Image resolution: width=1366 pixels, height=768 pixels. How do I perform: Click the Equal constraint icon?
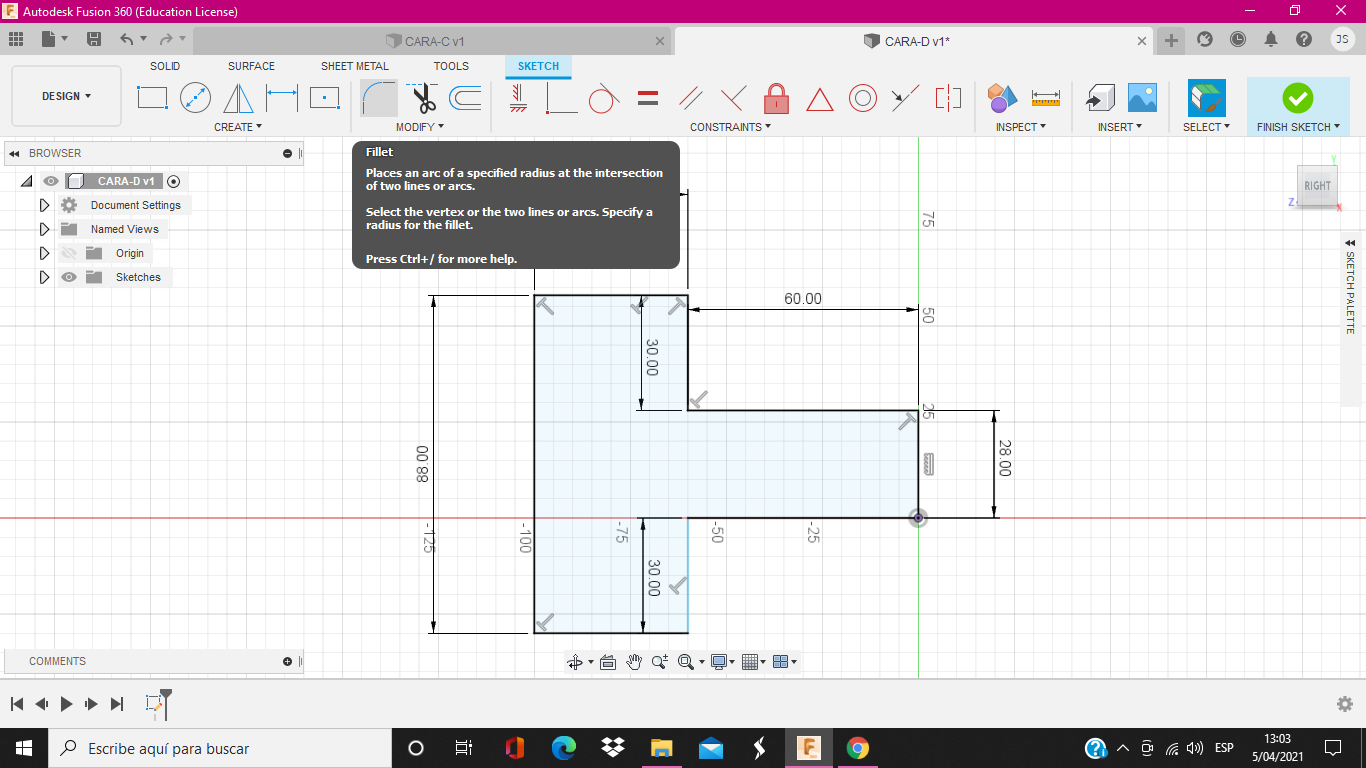pyautogui.click(x=648, y=98)
